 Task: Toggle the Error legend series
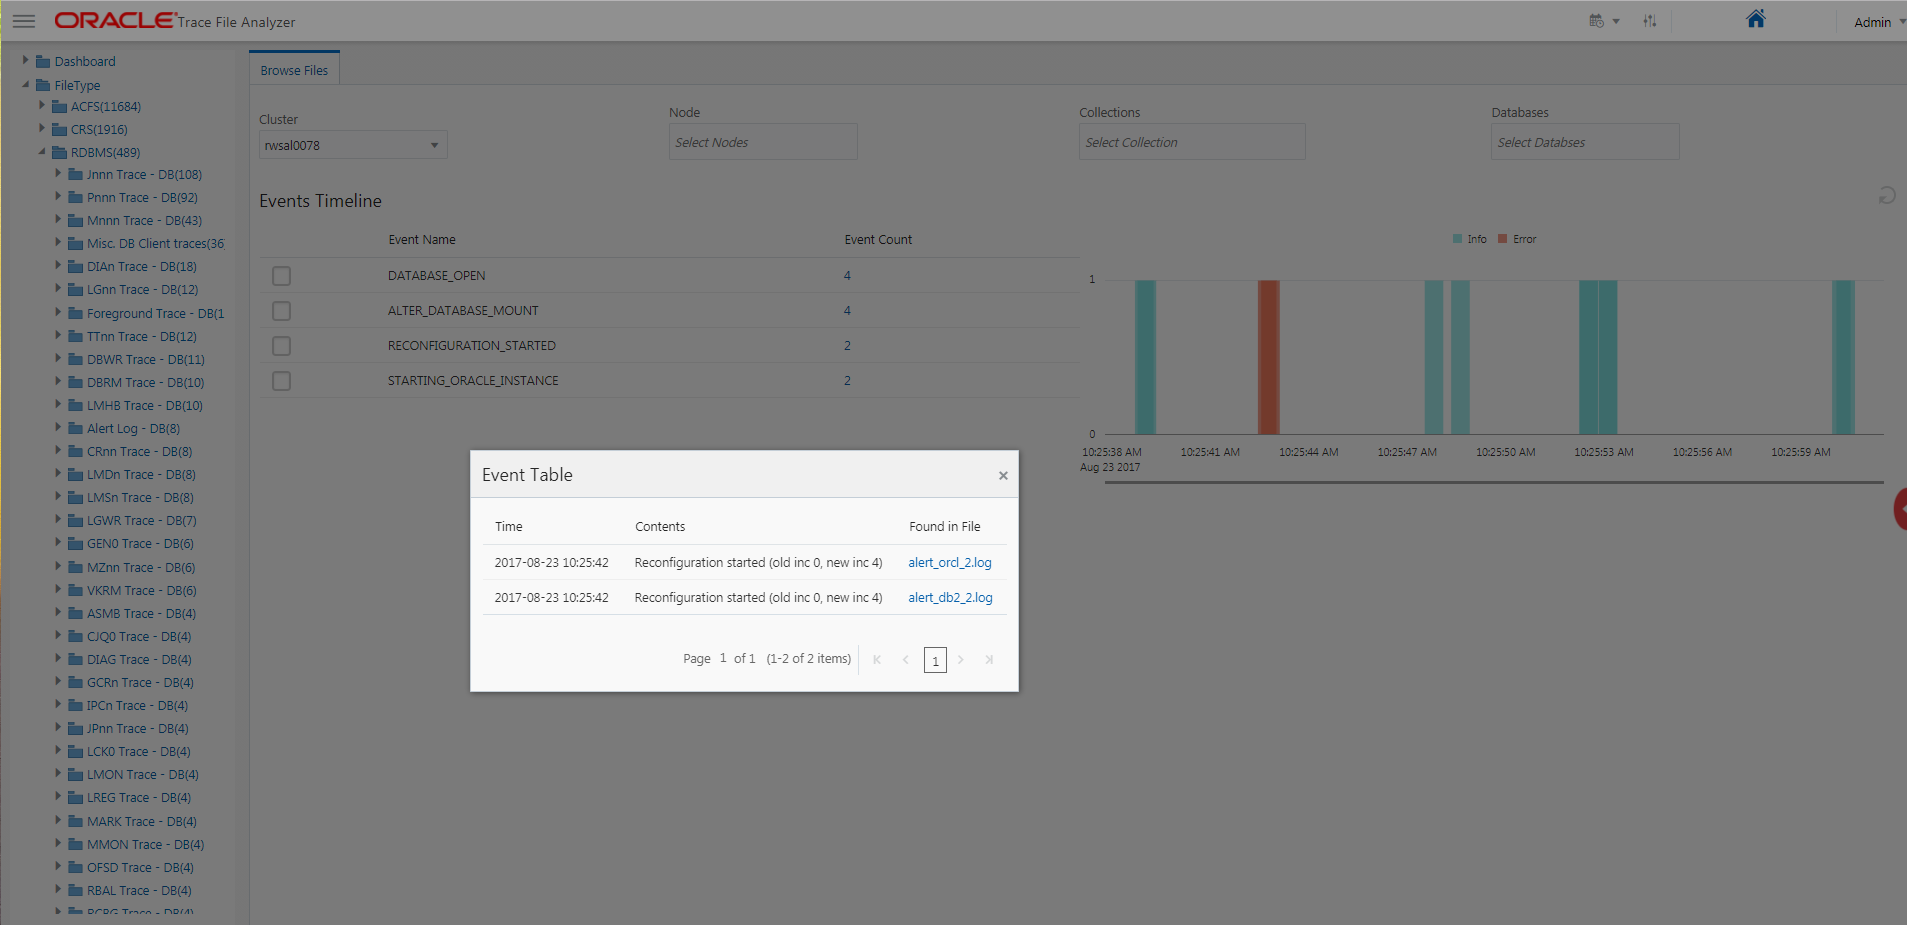tap(1517, 239)
